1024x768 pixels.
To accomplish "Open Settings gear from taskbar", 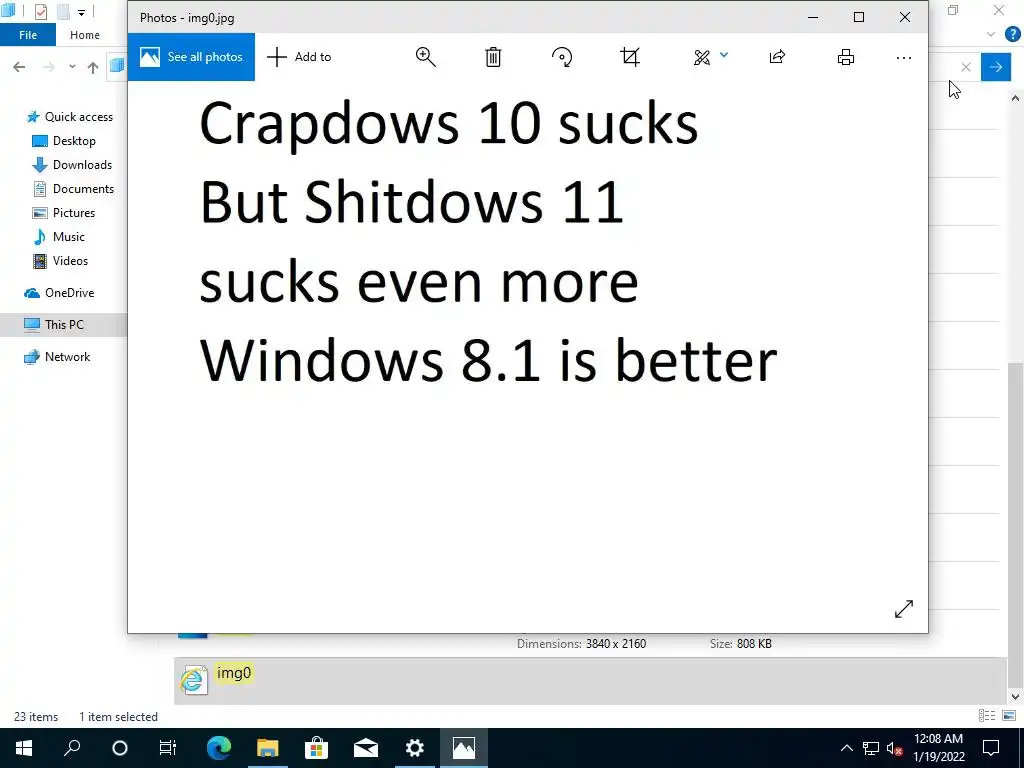I will (415, 748).
